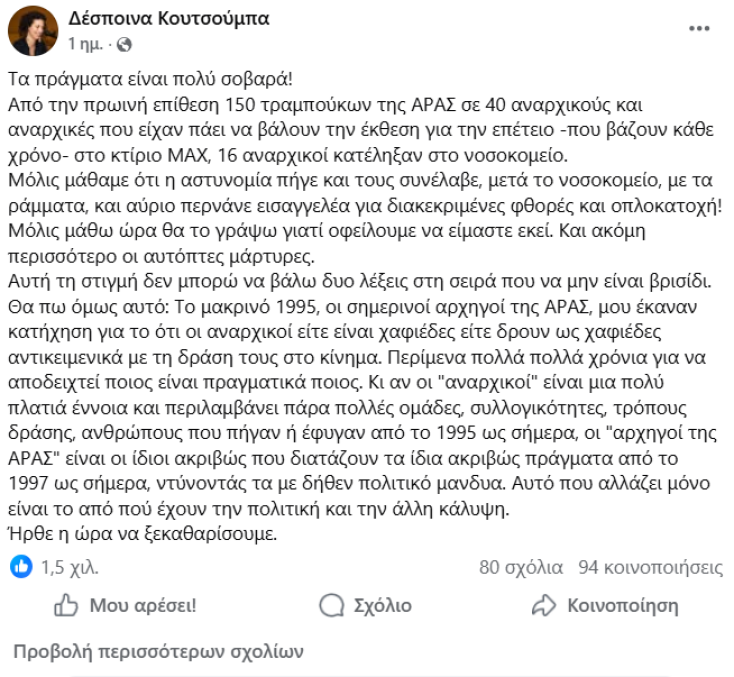Image resolution: width=734 pixels, height=677 pixels.
Task: View the "94 κοινοποιήσεις" shares list
Action: click(650, 568)
